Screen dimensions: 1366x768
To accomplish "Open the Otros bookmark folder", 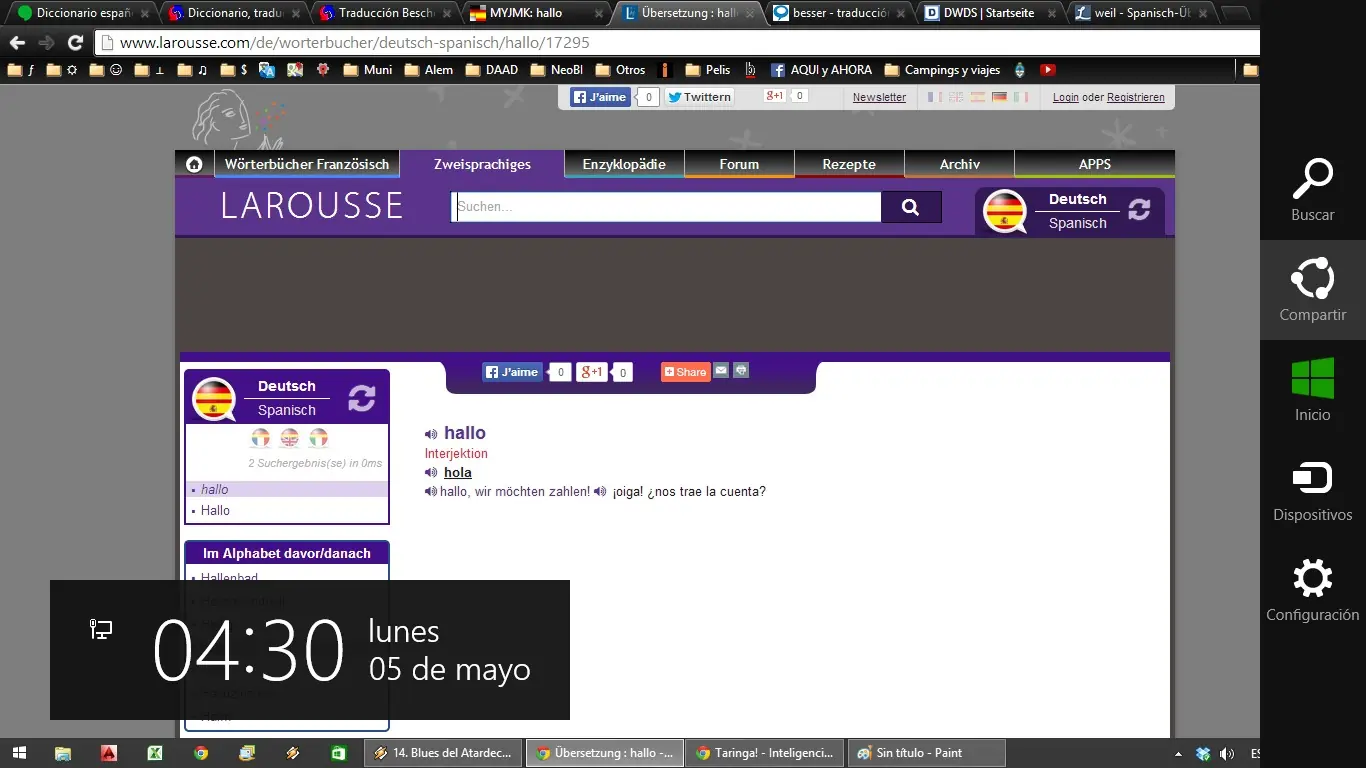I will (621, 70).
